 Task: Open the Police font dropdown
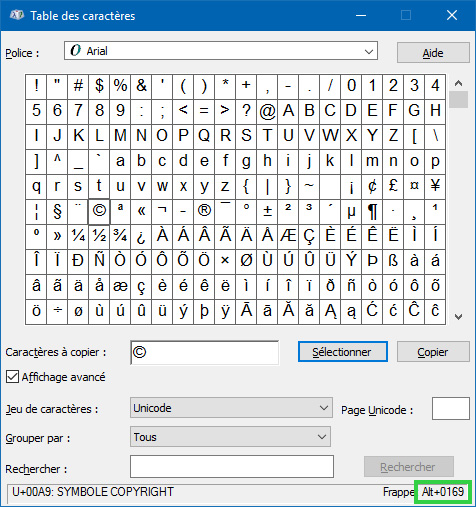click(x=221, y=51)
